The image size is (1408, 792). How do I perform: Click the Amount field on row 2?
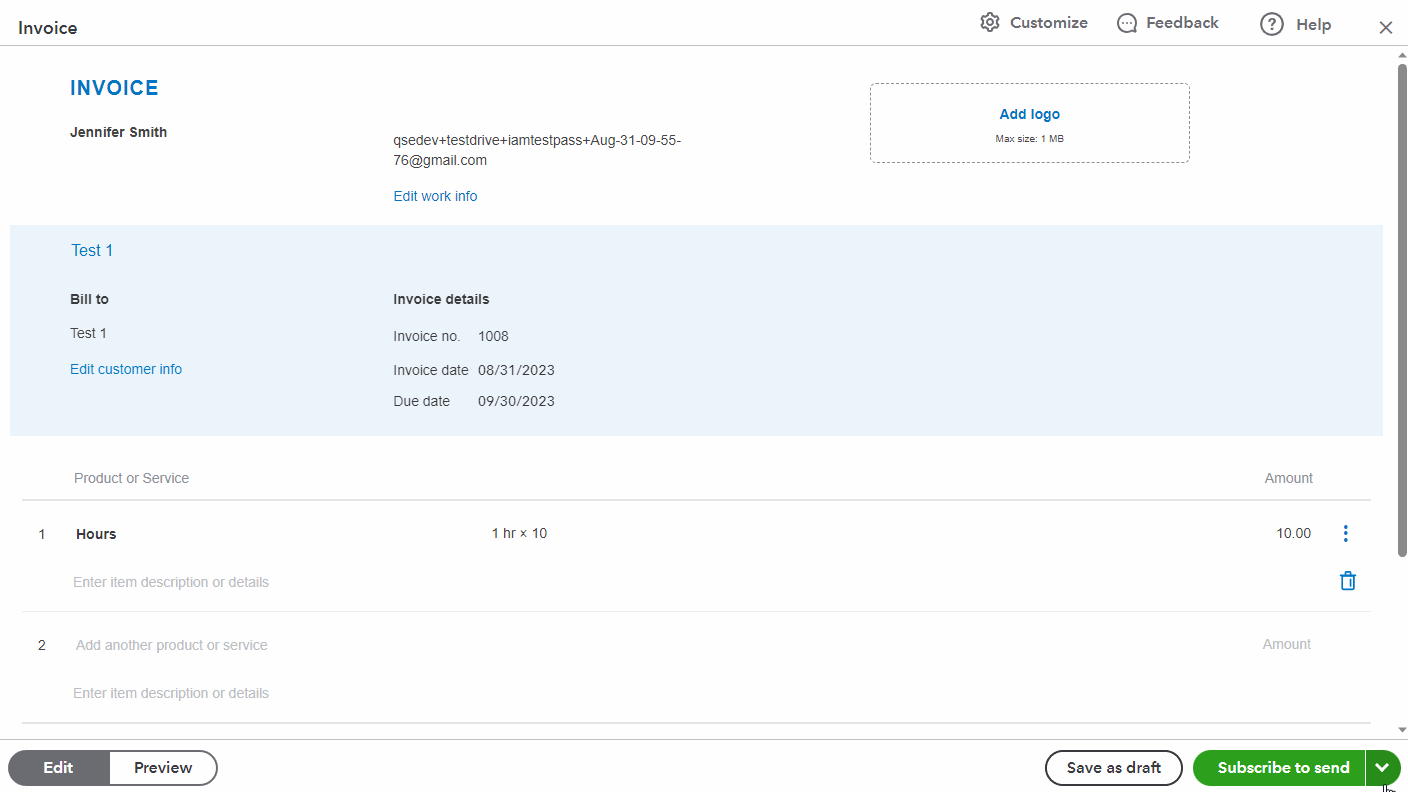[1286, 645]
